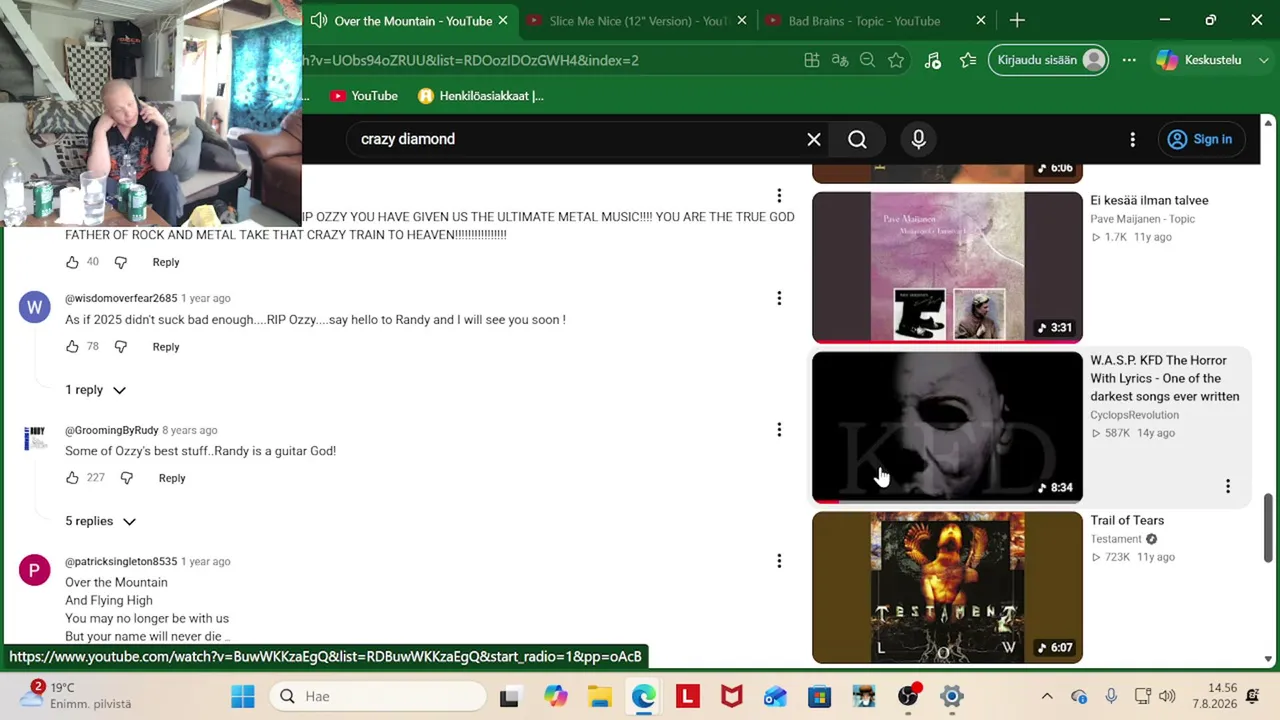
Task: Close the Bad Brains - Topic tab
Action: point(981,20)
